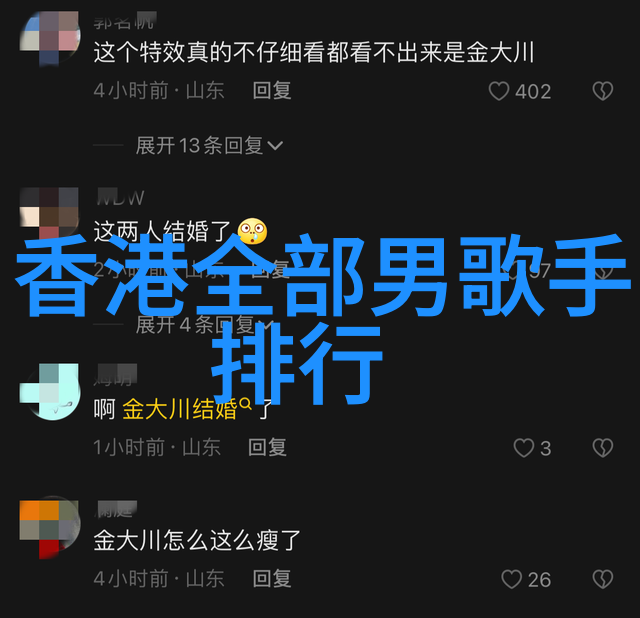Image resolution: width=640 pixels, height=618 pixels.
Task: Dislike the 金大川怎么这么瘦了 comment
Action: coord(603,579)
